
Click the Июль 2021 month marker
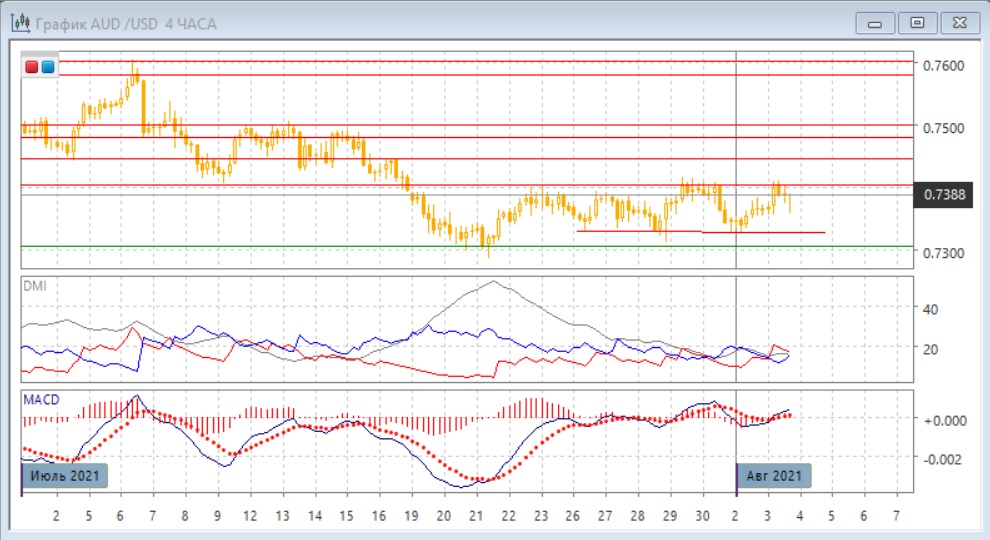click(64, 476)
